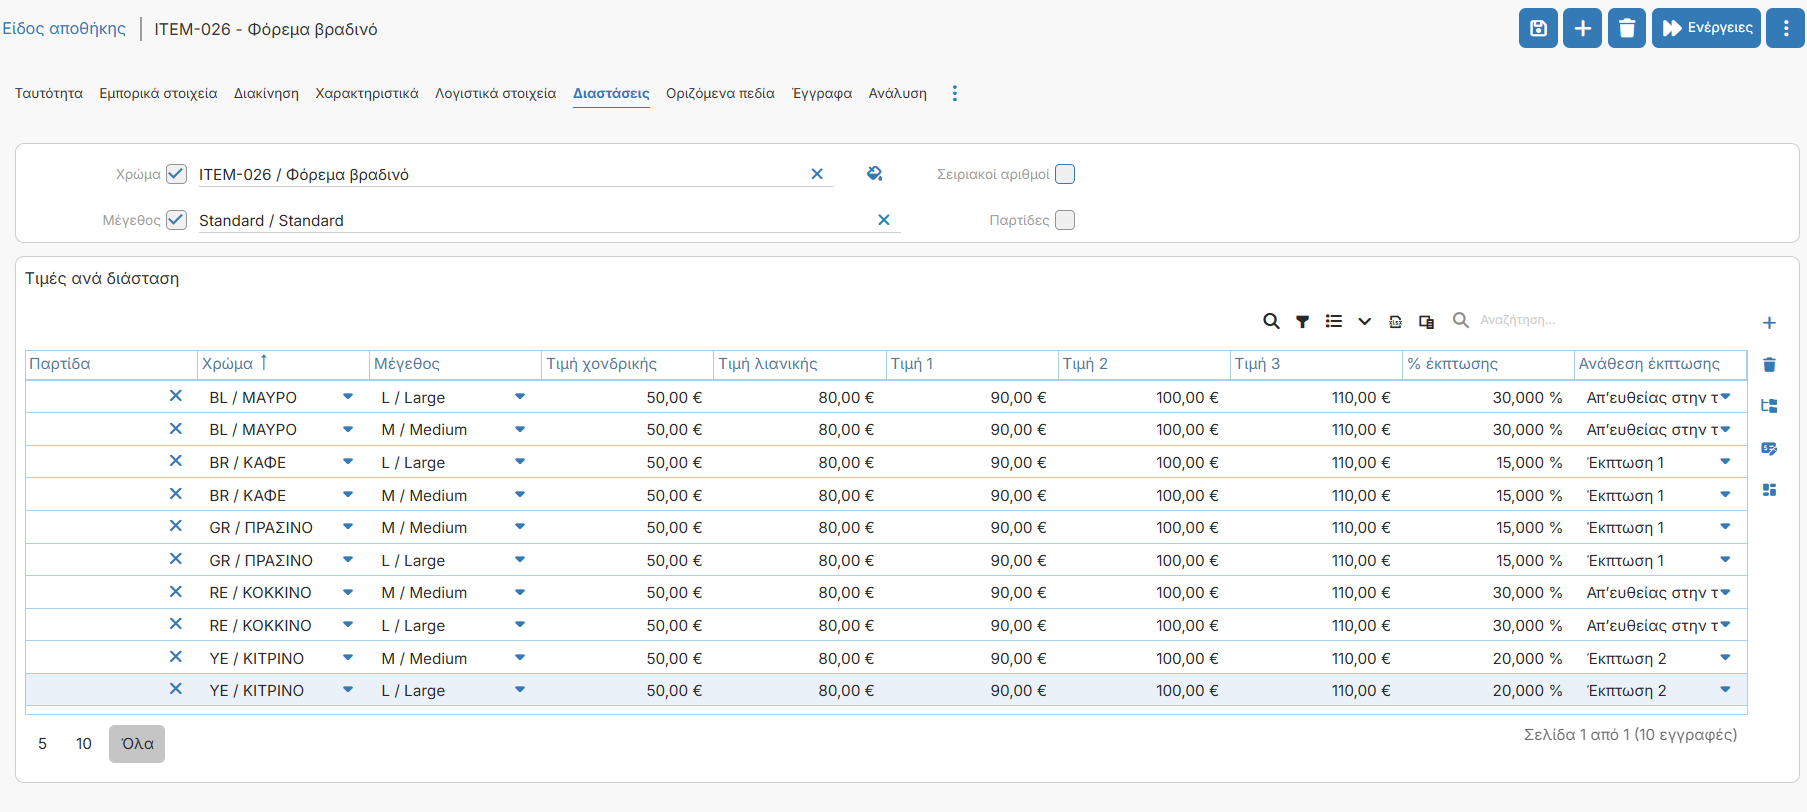Clear Παρτίδα on the BR / ΚΑΦΕ Large row

point(176,461)
